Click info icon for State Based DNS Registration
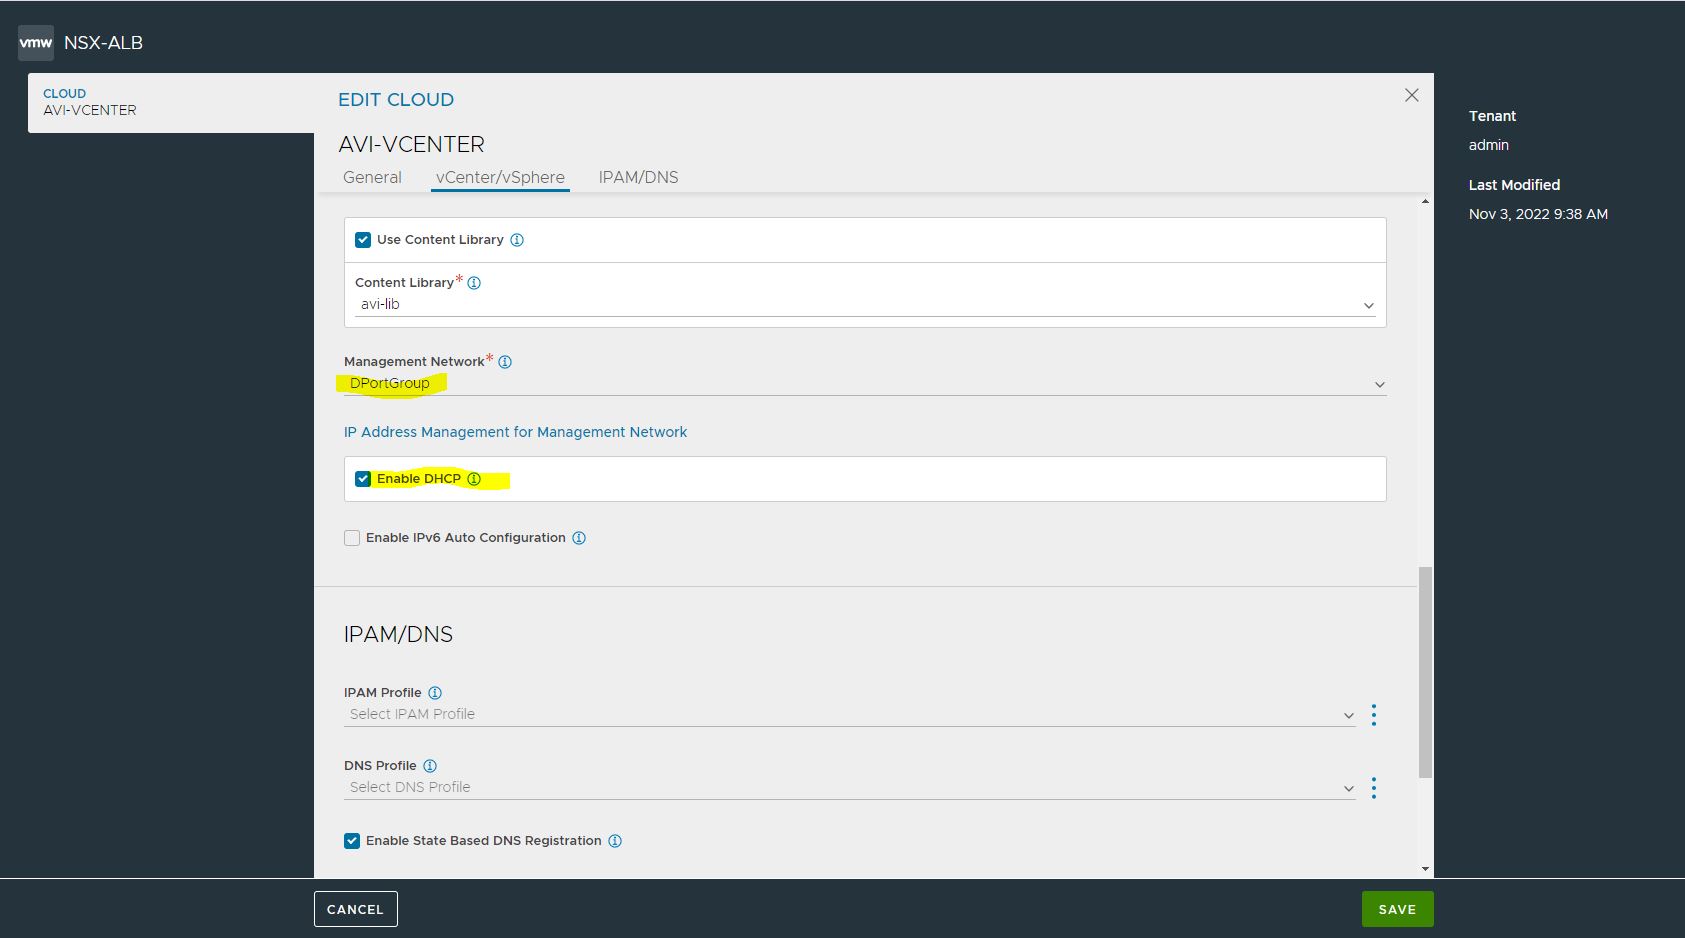 click(615, 841)
